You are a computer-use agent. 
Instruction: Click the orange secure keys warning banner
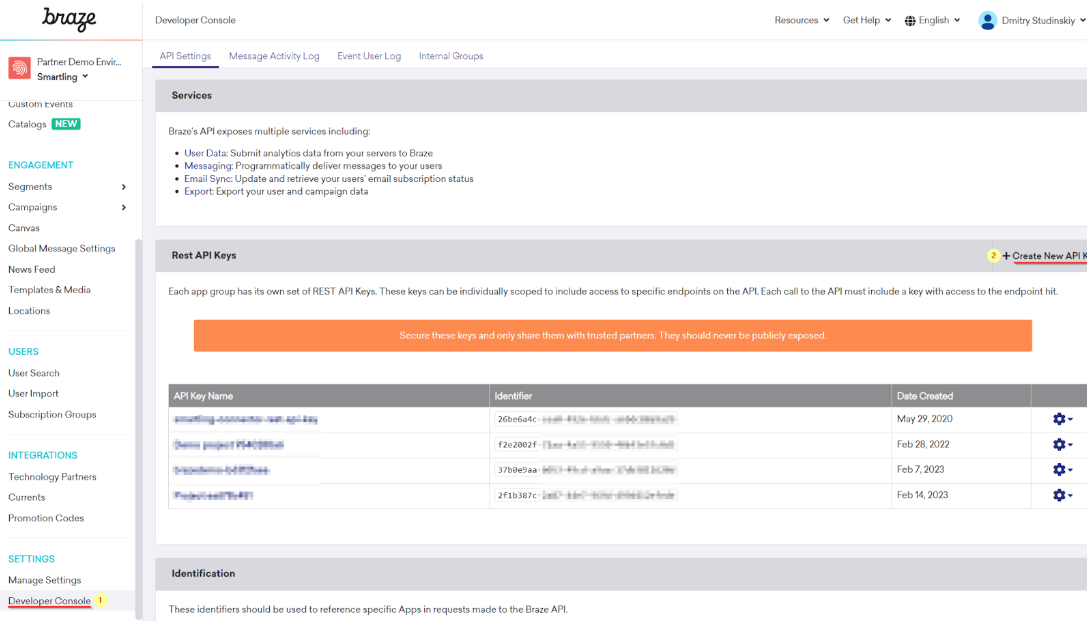tap(613, 336)
